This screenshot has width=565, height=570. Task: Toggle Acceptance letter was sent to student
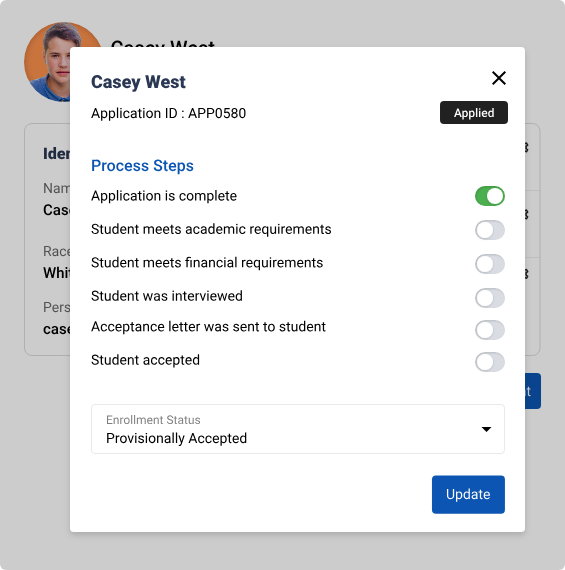coord(490,330)
